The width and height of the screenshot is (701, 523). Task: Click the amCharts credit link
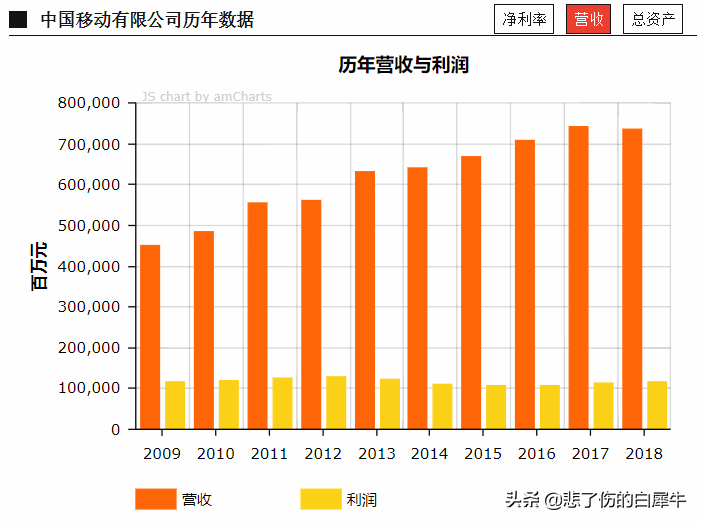[207, 97]
